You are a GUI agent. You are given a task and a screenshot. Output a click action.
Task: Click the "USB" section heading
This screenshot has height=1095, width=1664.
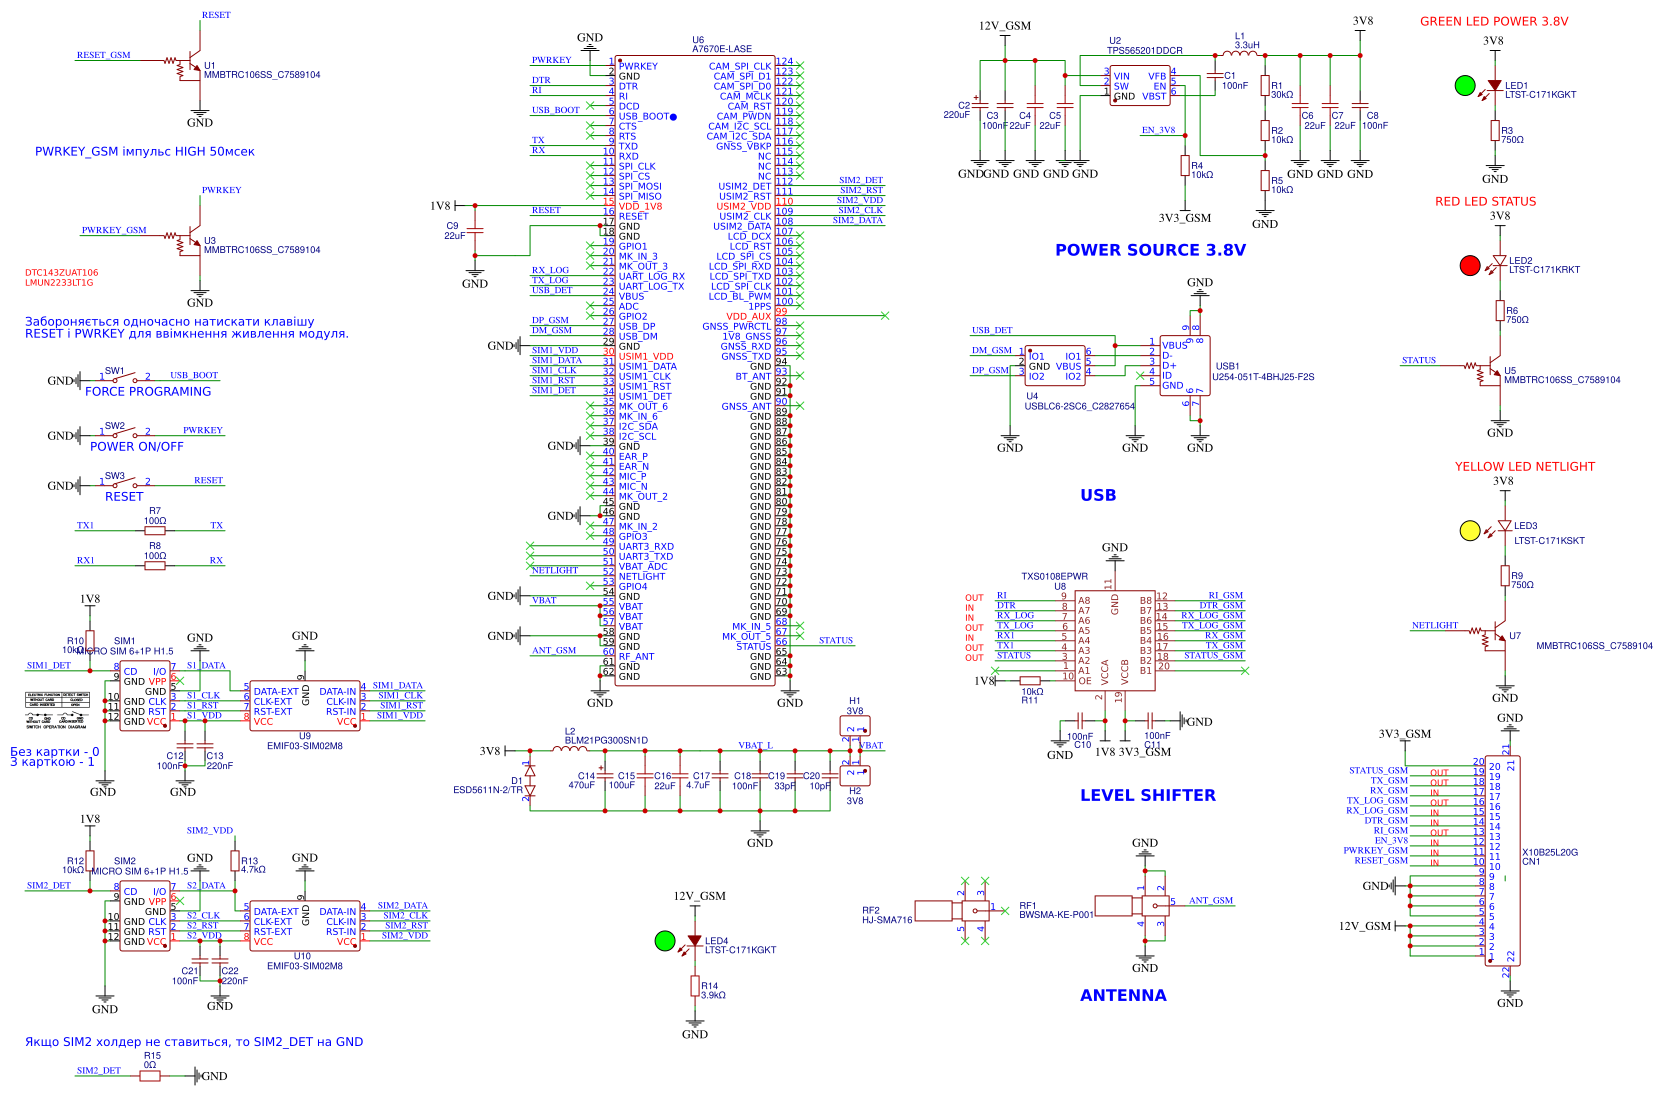coord(1098,495)
